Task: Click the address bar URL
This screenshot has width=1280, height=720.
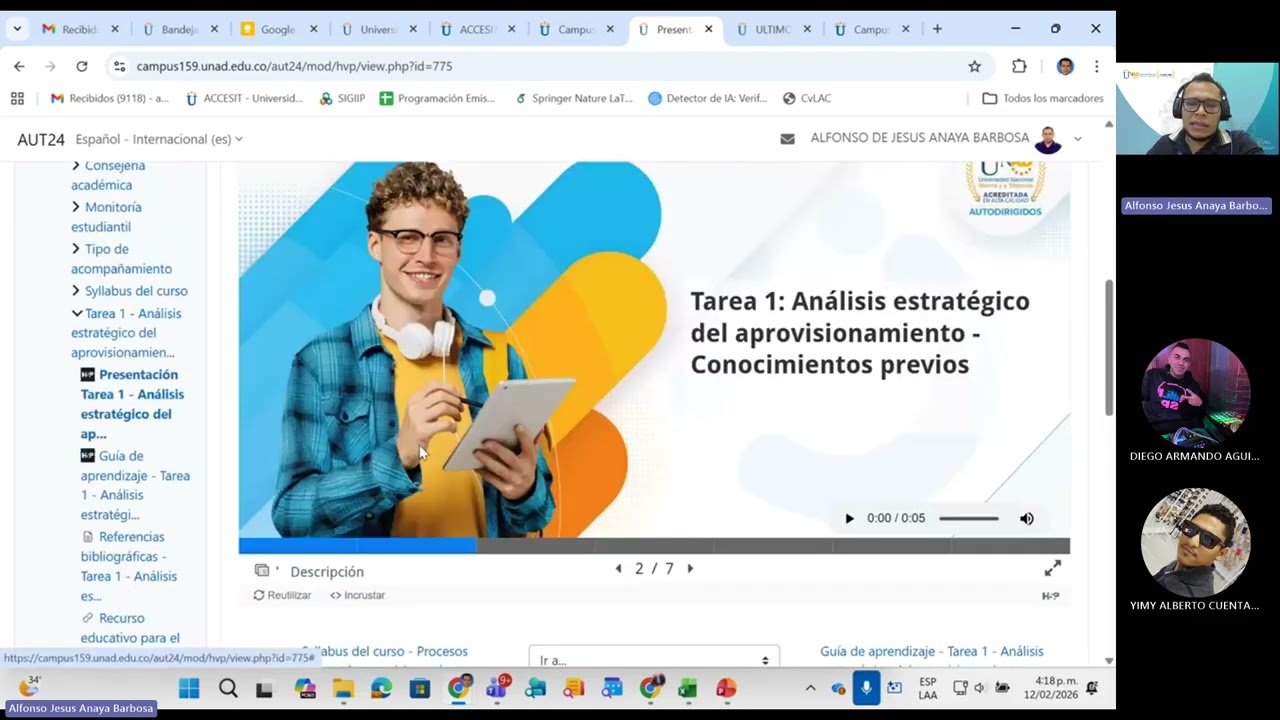Action: 294,66
